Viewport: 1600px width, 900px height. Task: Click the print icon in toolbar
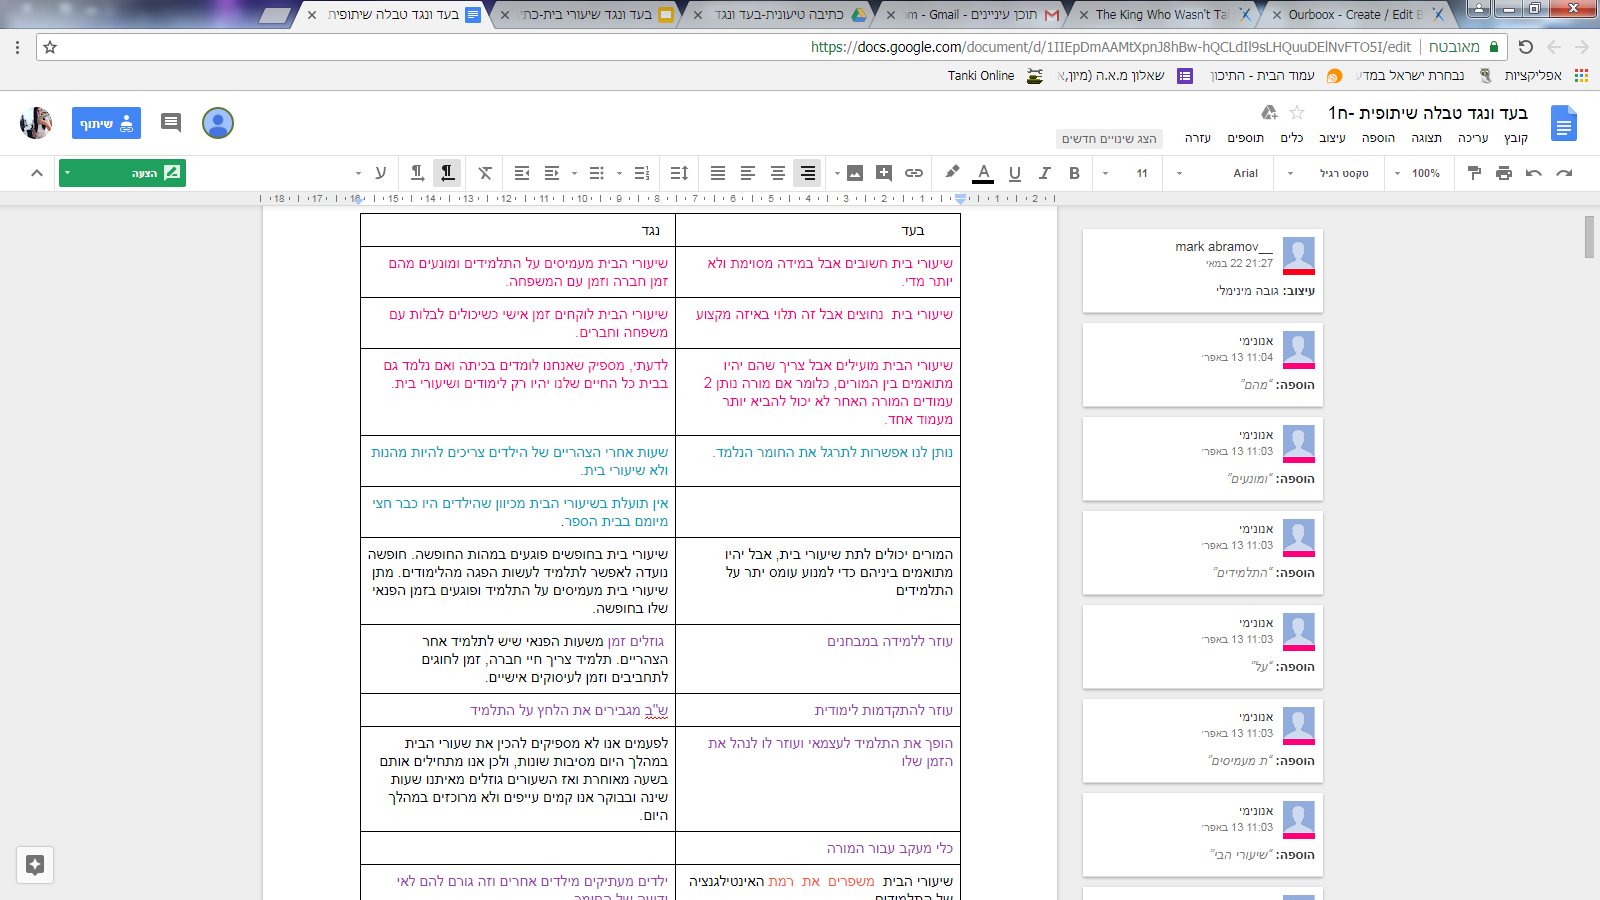coord(1503,173)
